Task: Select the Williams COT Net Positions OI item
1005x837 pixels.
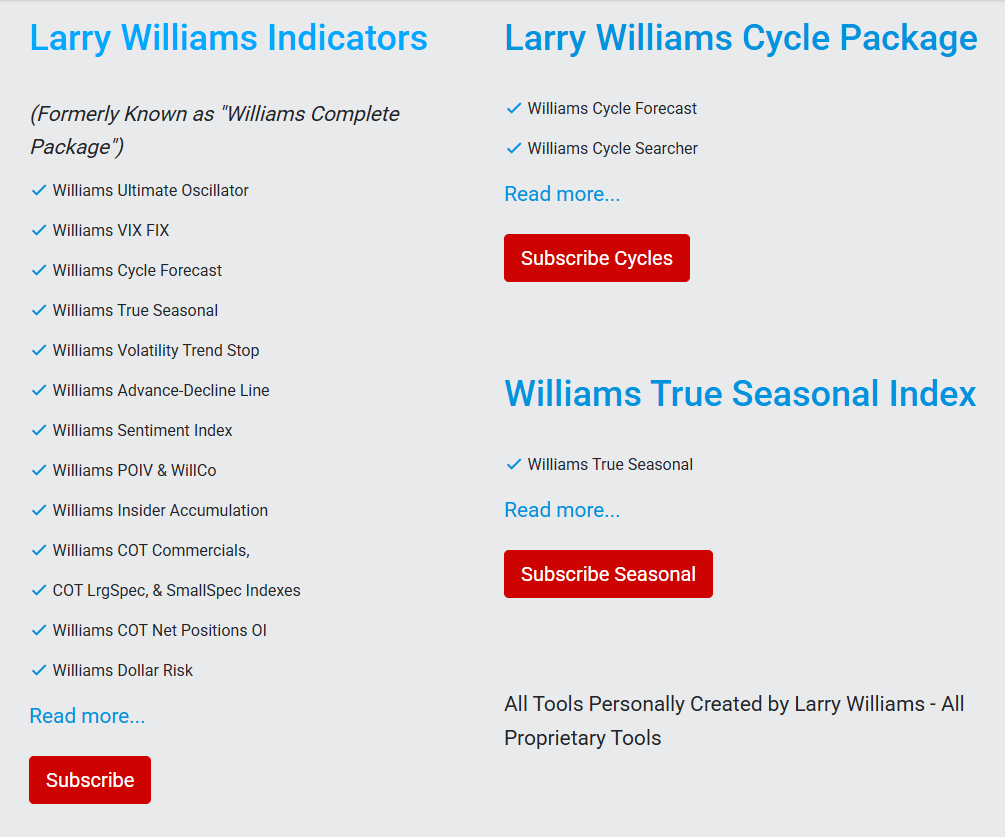Action: click(160, 631)
